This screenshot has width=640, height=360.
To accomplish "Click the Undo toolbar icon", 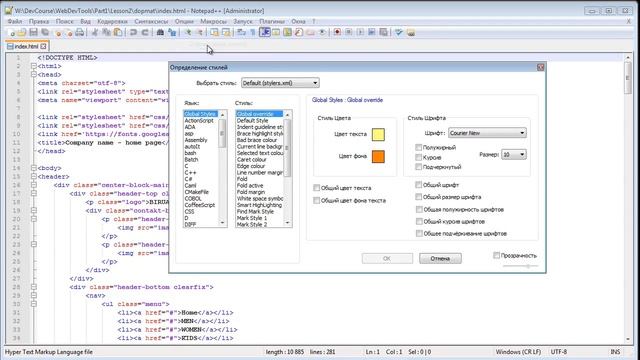I will (x=133, y=33).
